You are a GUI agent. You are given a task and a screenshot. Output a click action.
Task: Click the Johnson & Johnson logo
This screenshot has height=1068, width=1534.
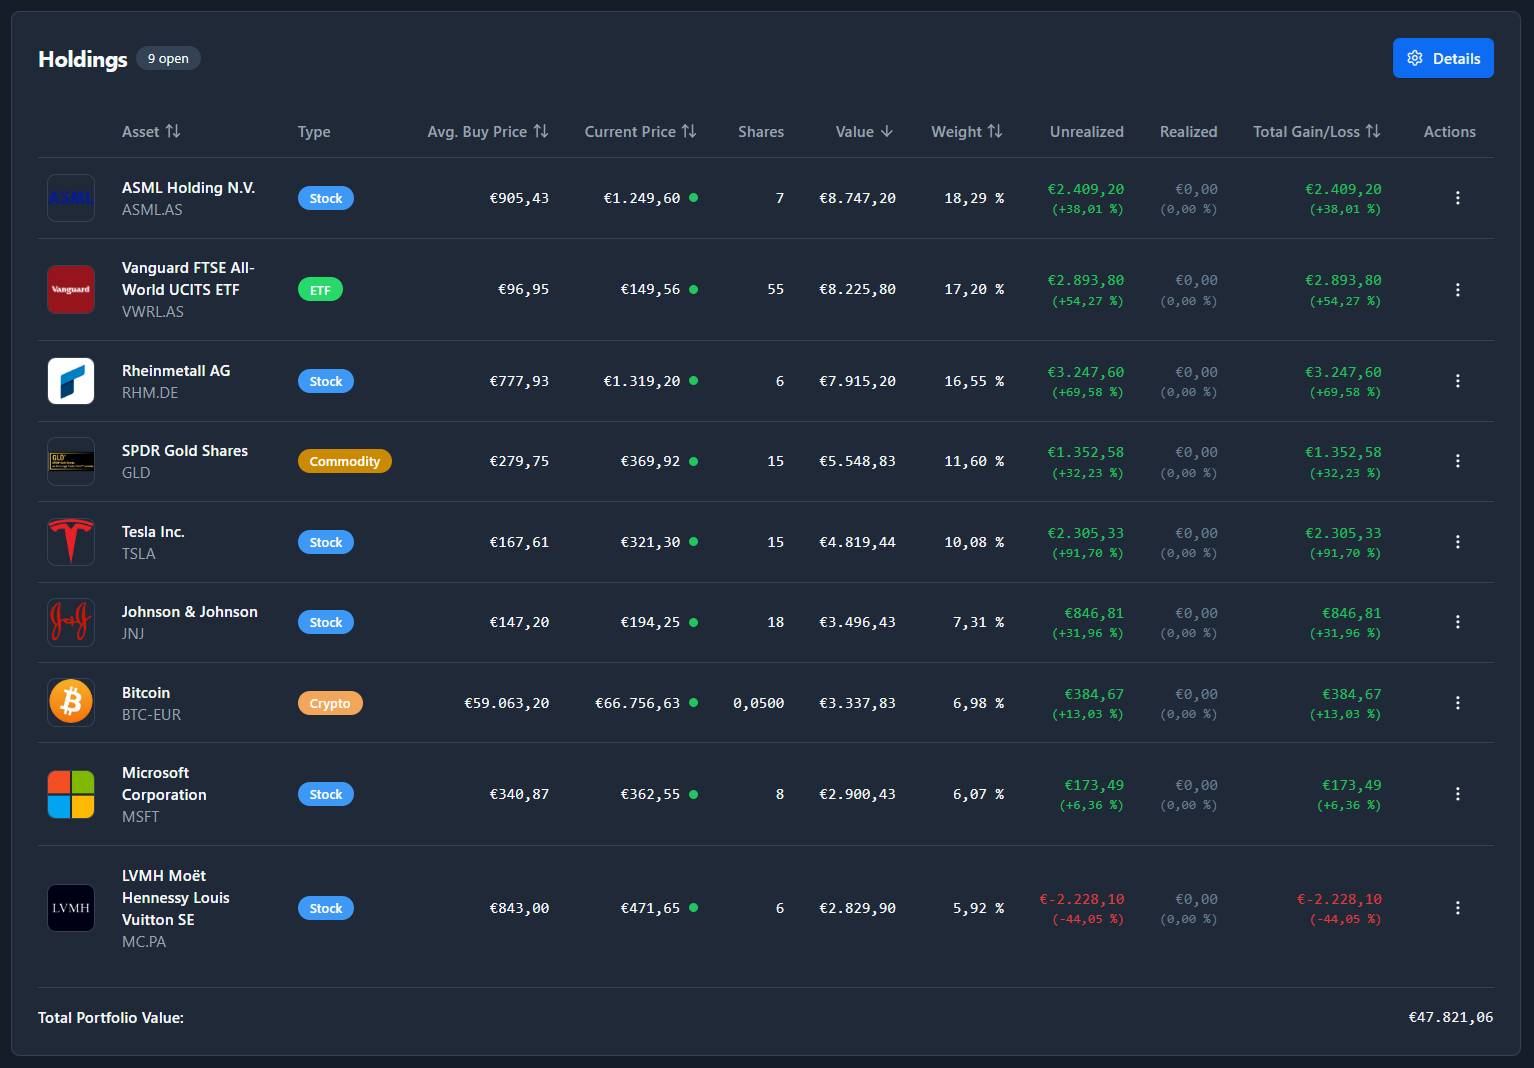click(71, 622)
